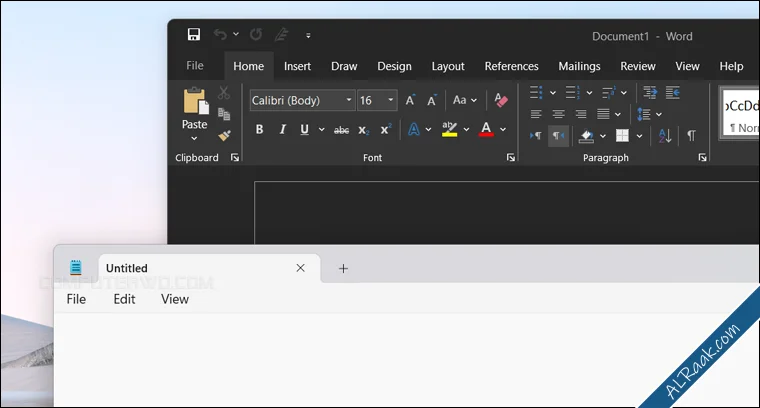Switch to the Review ribbon tab
Image resolution: width=760 pixels, height=408 pixels.
point(638,66)
